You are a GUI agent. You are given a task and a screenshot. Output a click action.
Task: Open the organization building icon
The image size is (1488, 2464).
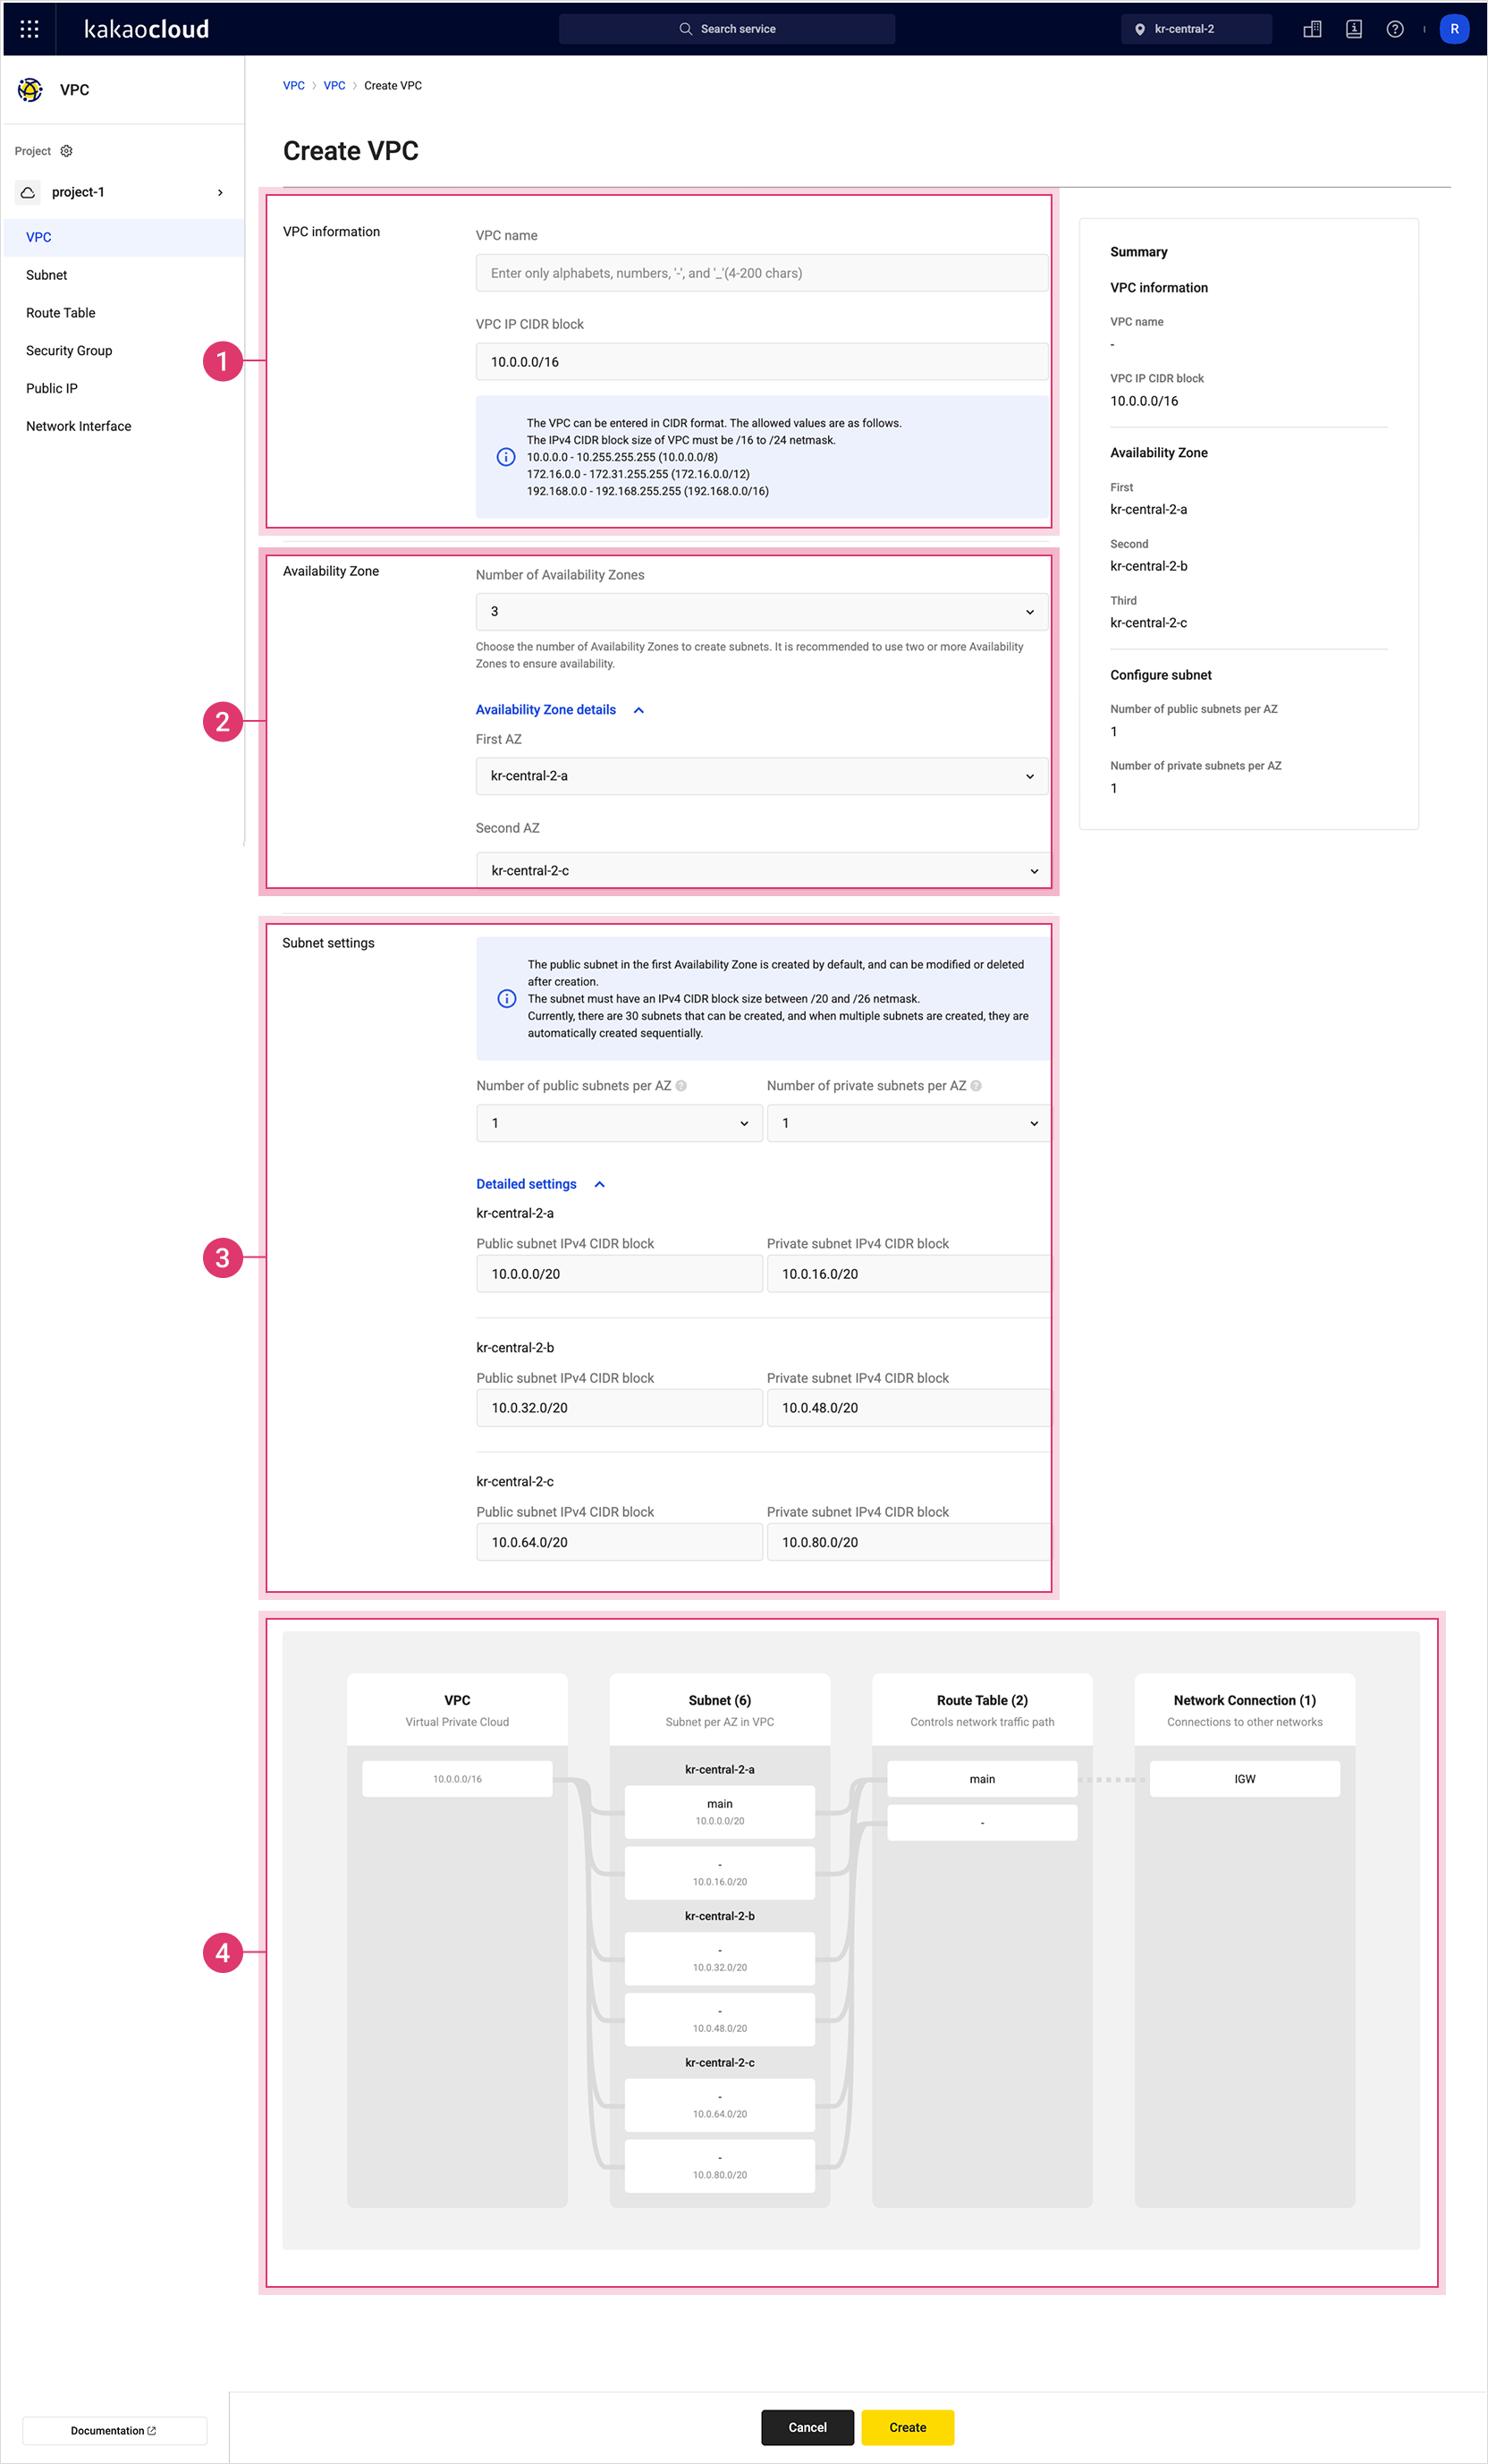click(x=1312, y=29)
